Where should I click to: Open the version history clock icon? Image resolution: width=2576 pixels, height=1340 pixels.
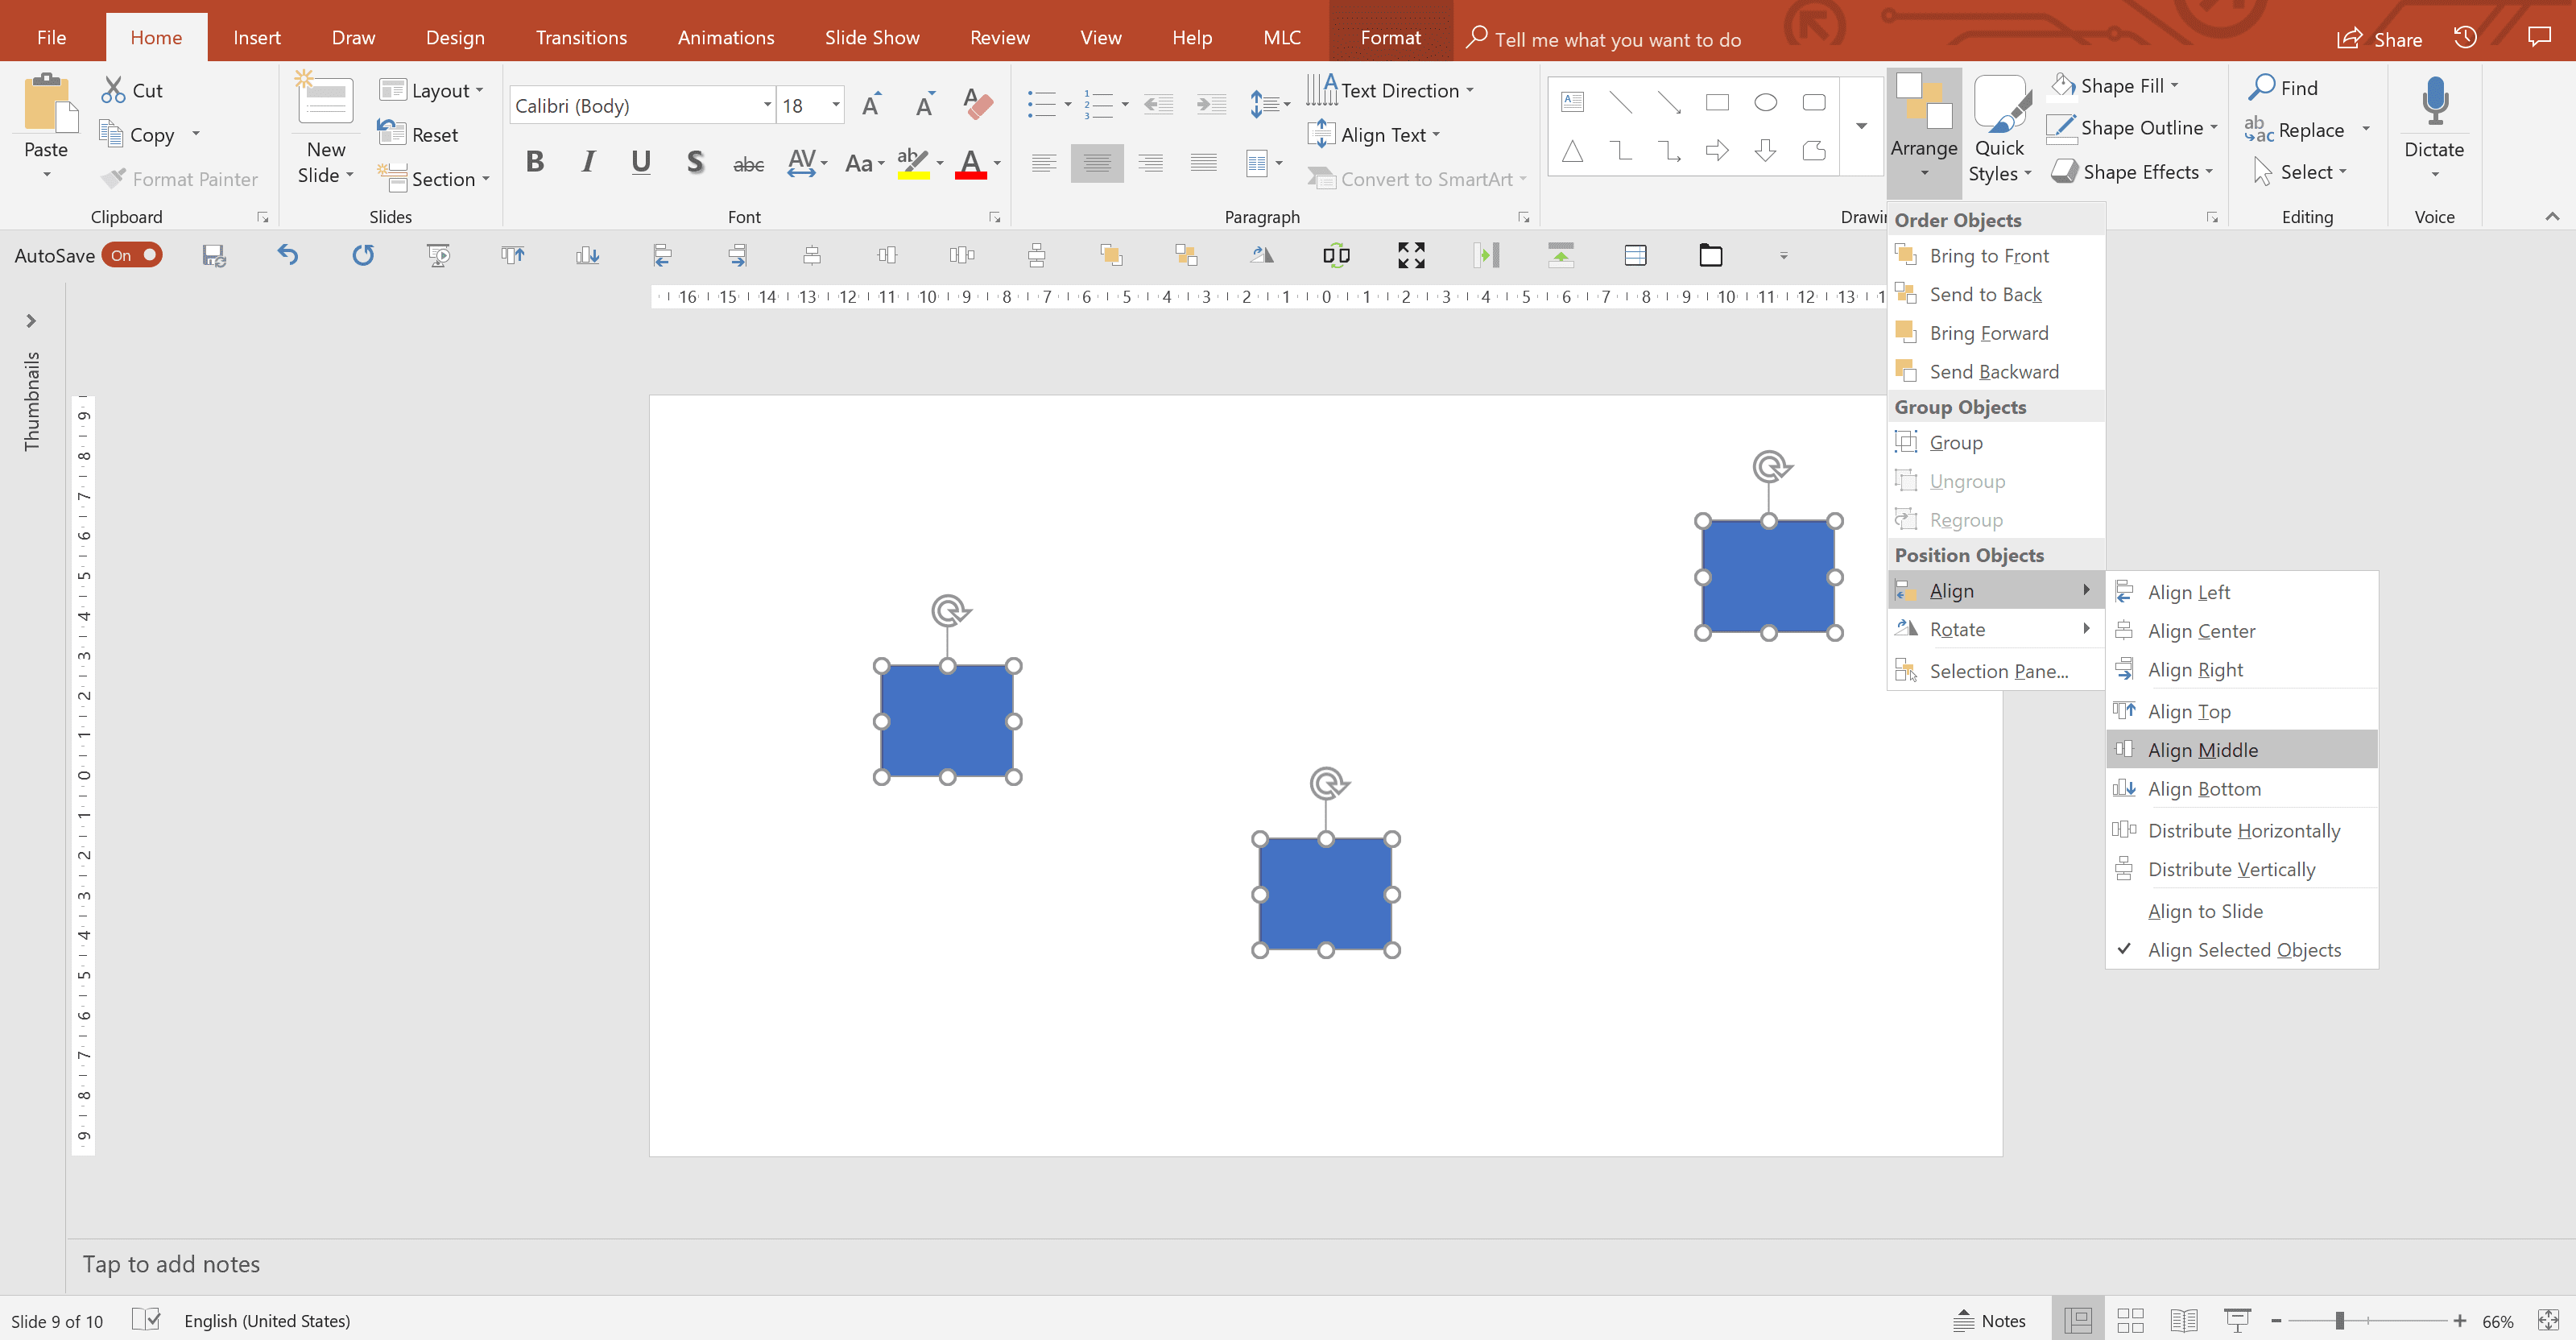pyautogui.click(x=2465, y=37)
